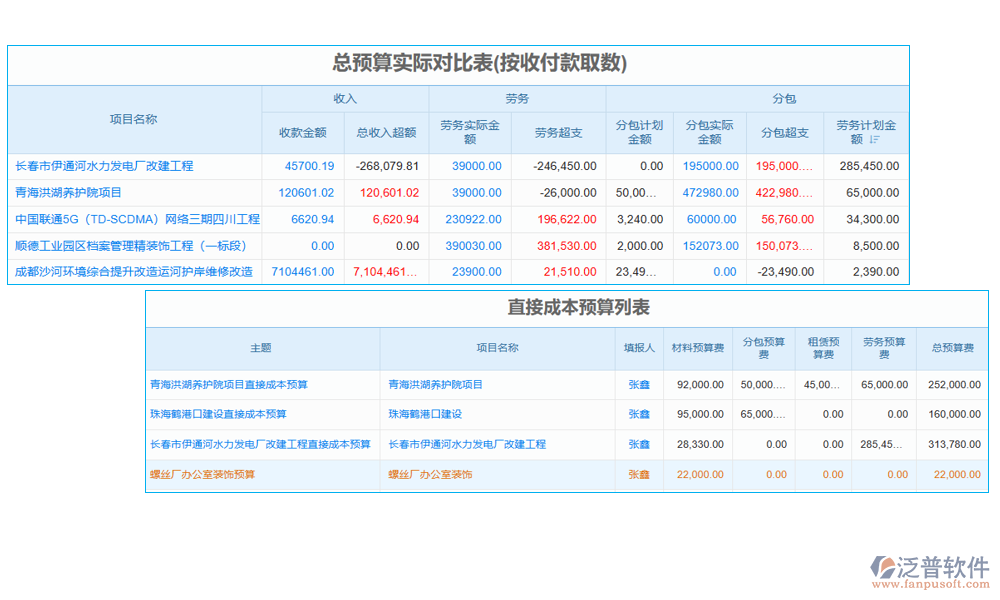
Task: Open 顺德工业园区档案管理精装饰工程 (一标段) project
Action: 130,245
